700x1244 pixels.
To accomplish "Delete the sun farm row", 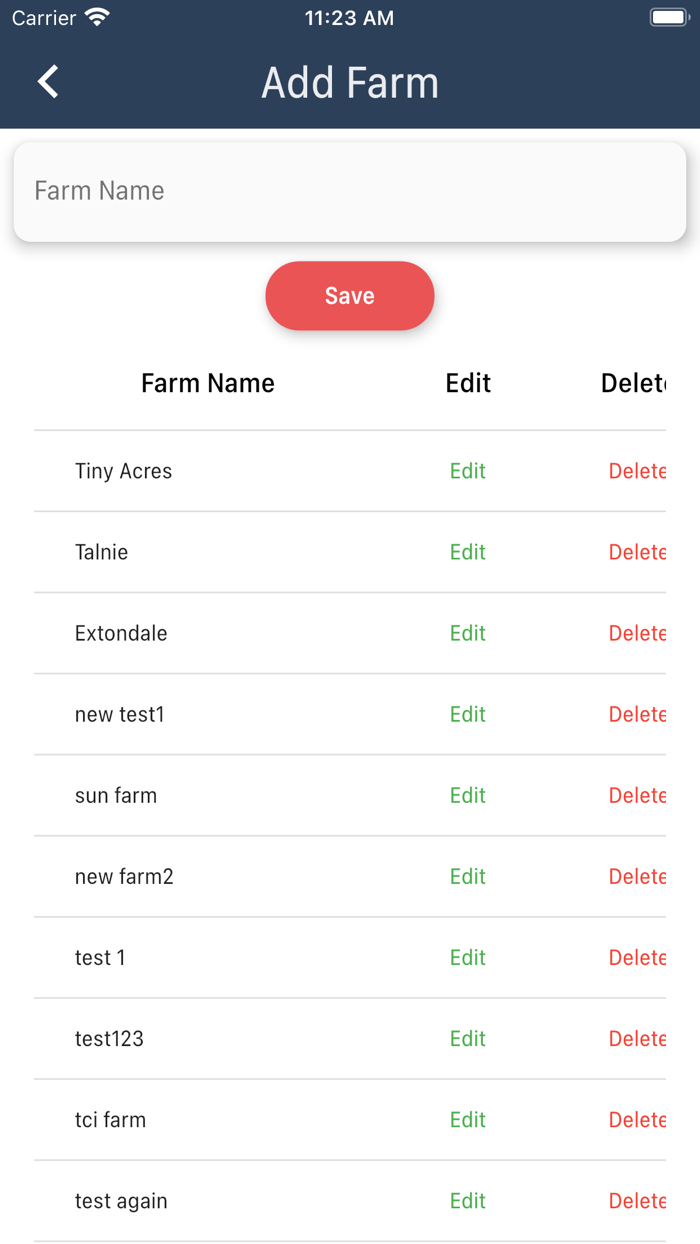I will (637, 795).
